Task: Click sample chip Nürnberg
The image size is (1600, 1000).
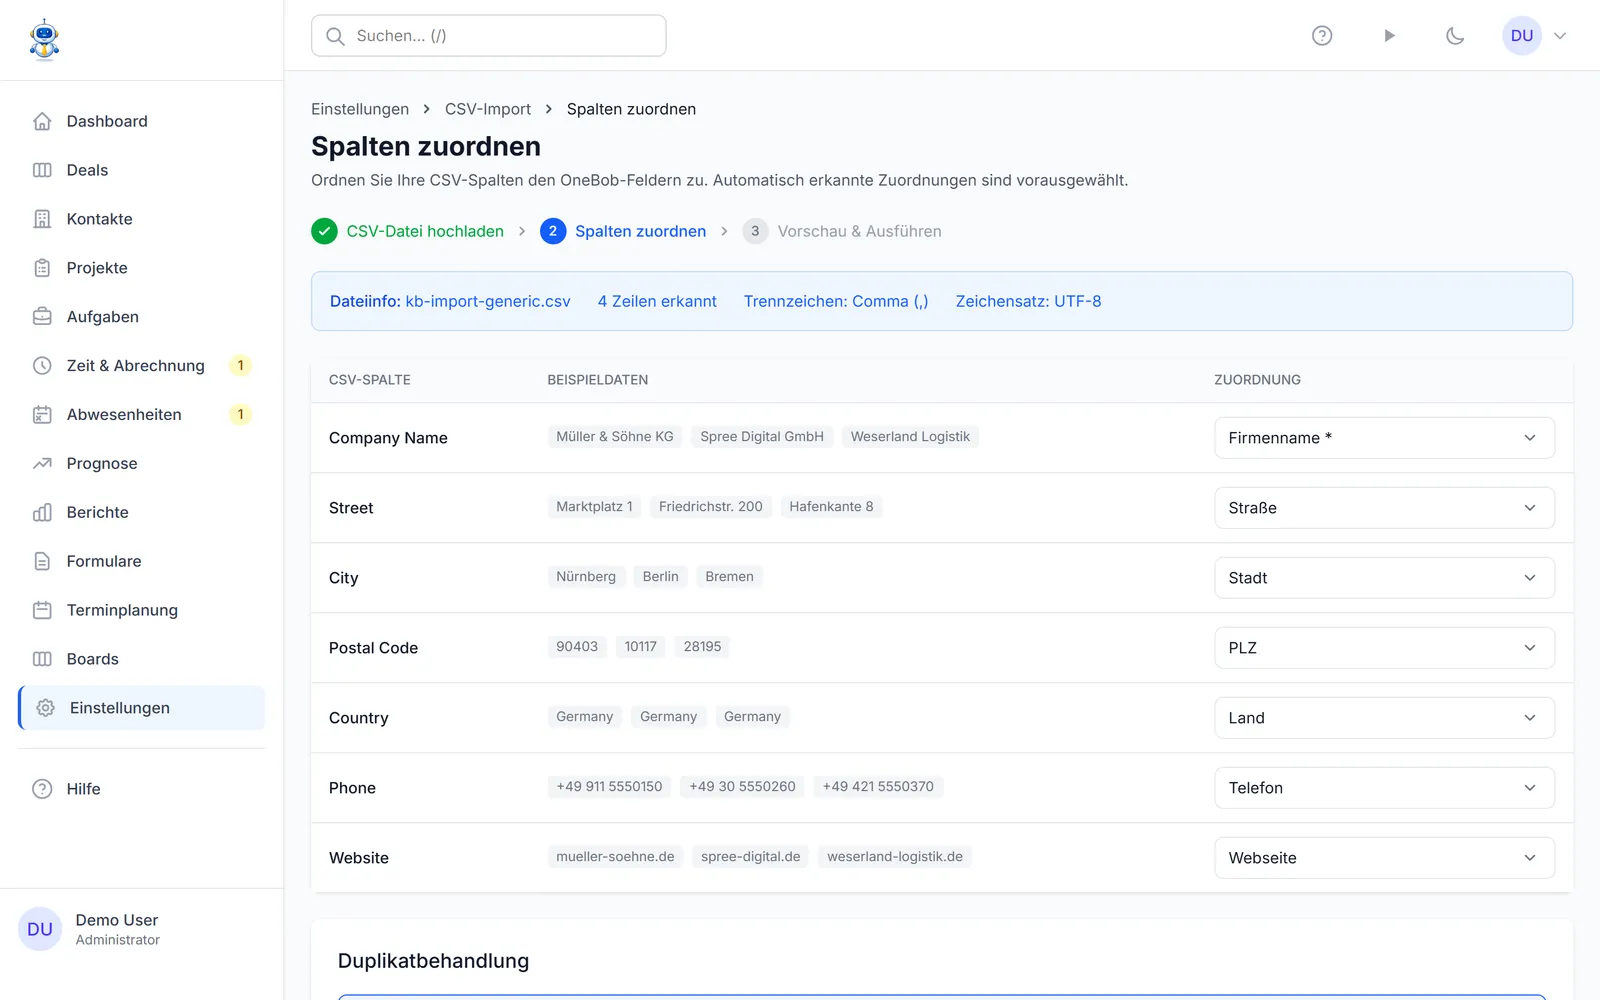Action: tap(586, 577)
